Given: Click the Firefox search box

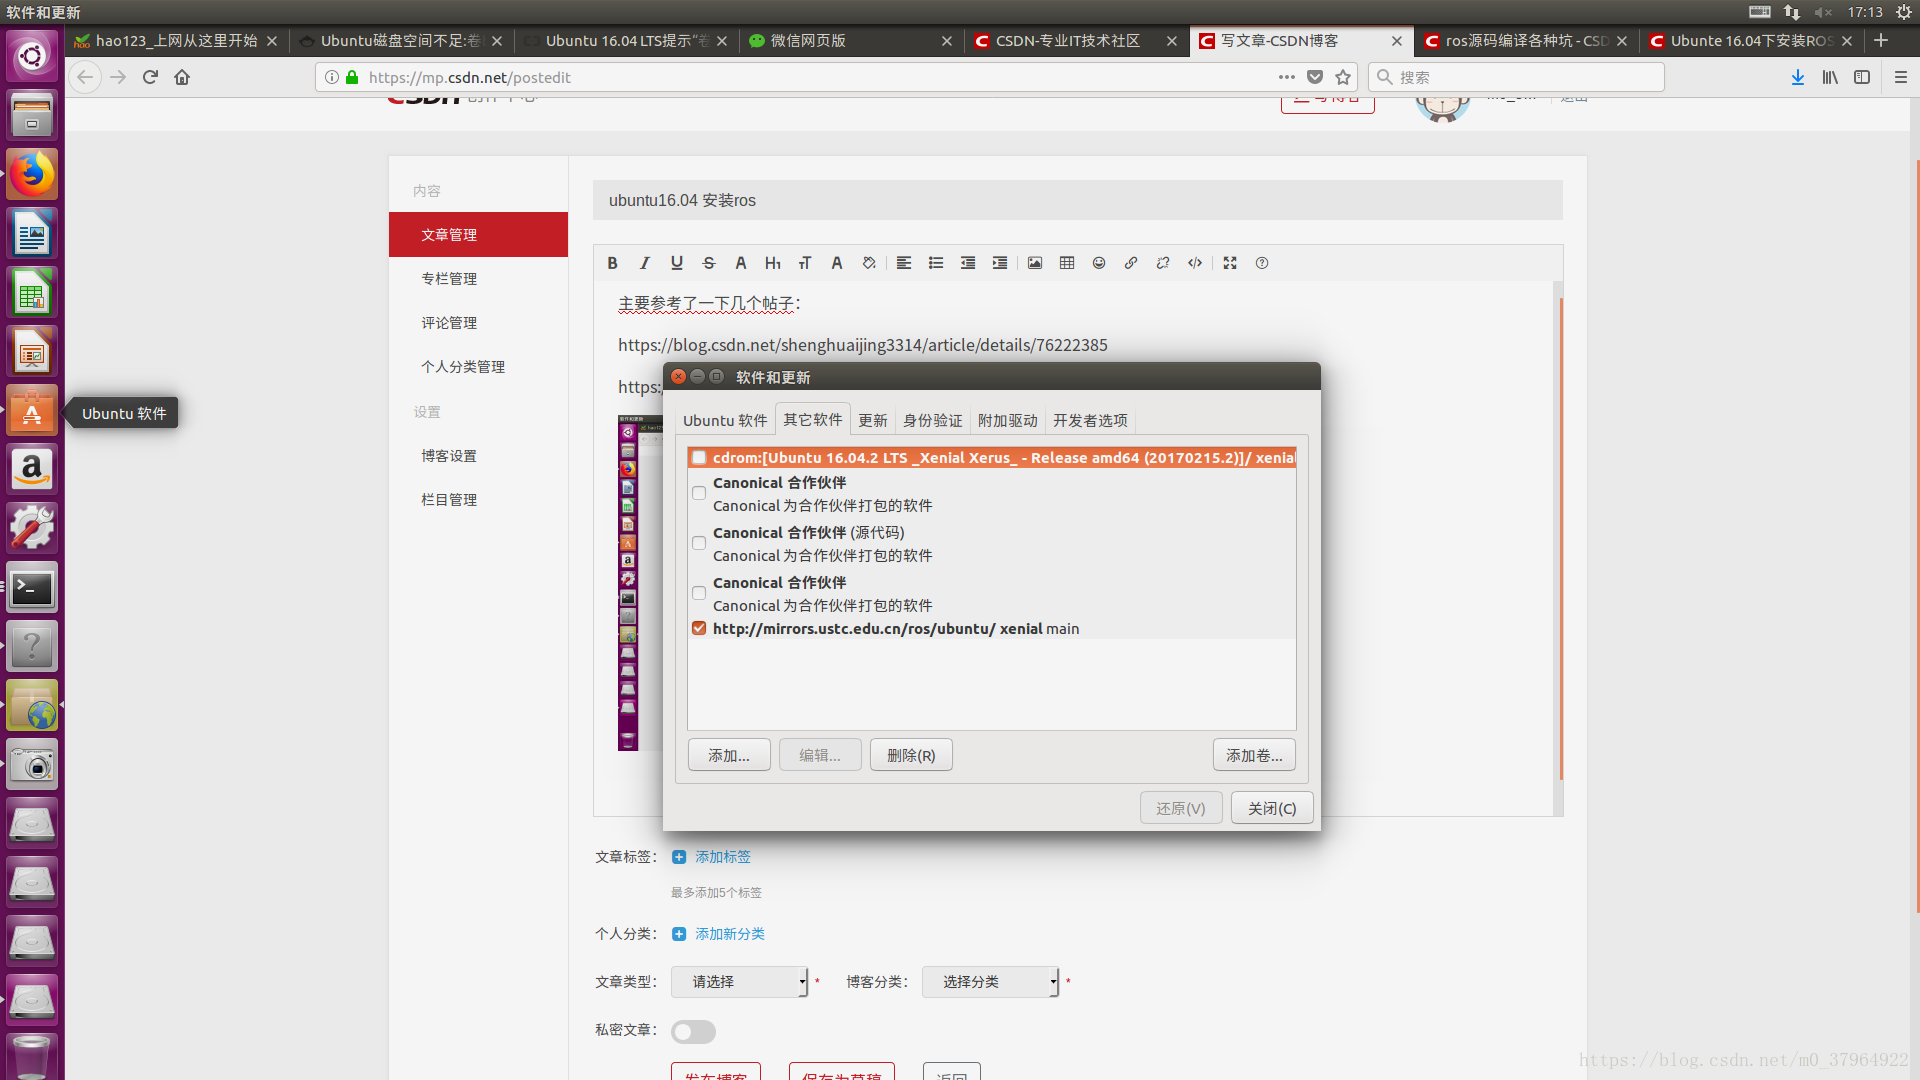Looking at the screenshot, I should coord(1516,77).
